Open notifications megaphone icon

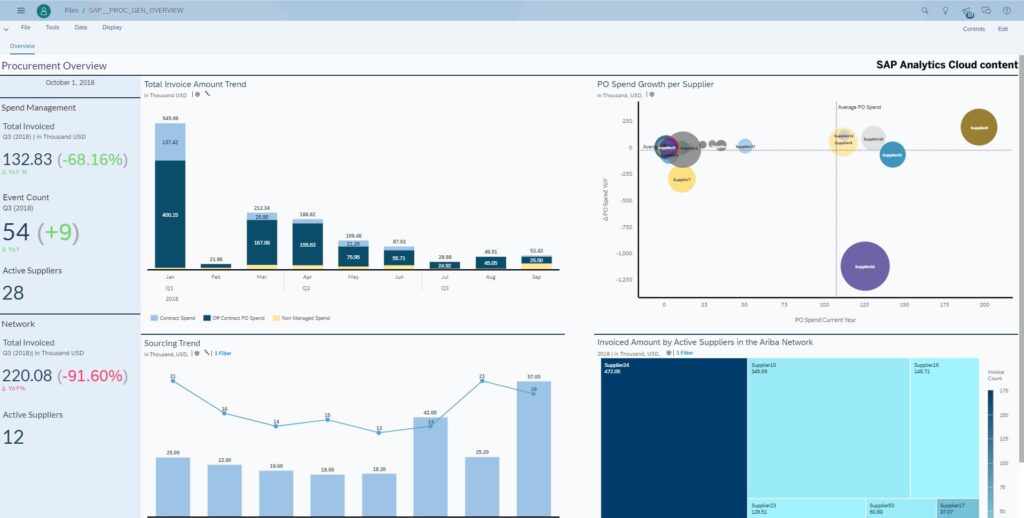[967, 11]
